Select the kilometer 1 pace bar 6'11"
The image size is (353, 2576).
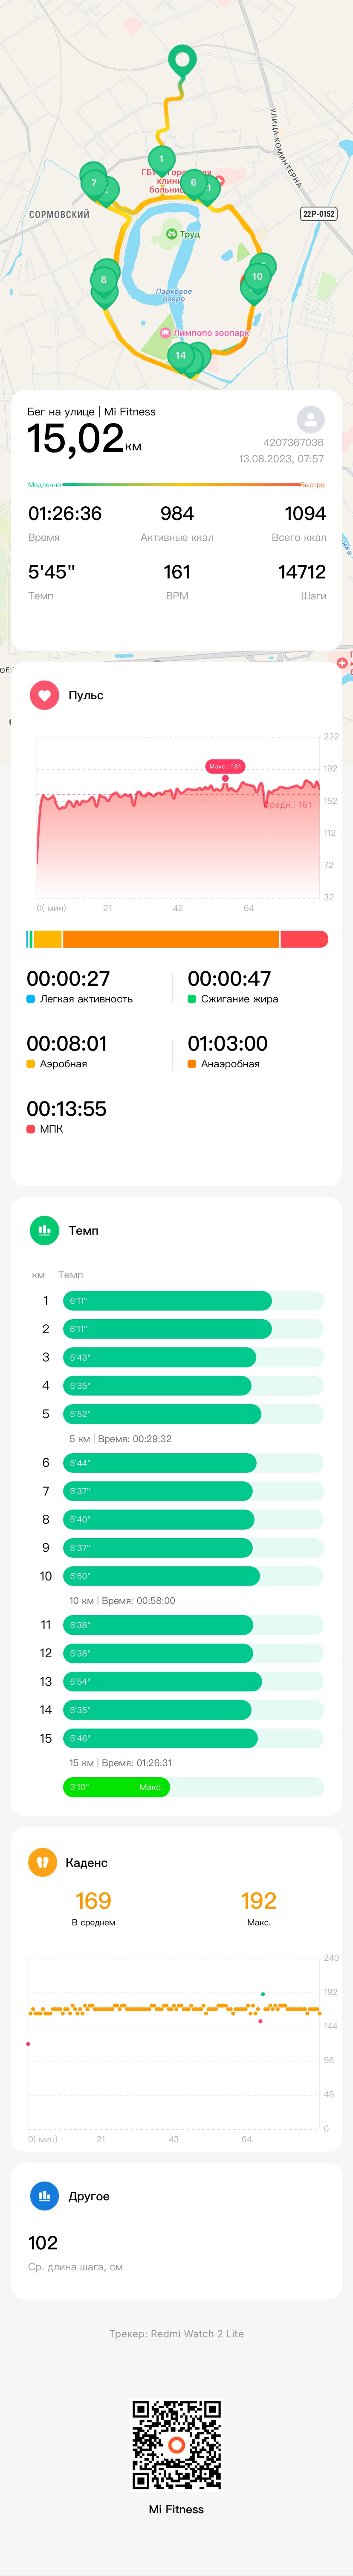coord(167,1301)
